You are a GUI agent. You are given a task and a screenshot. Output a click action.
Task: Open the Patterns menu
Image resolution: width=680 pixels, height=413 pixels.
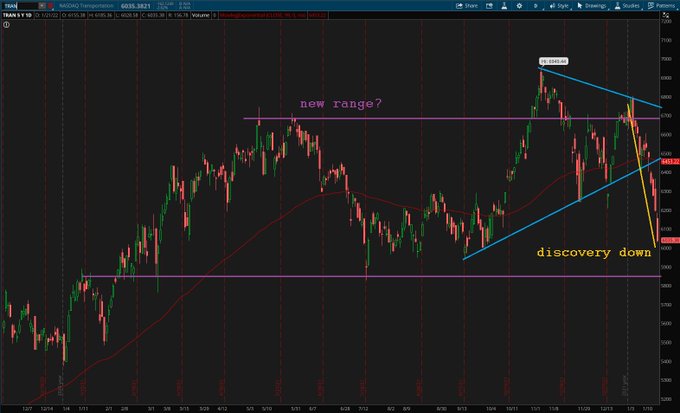click(661, 6)
